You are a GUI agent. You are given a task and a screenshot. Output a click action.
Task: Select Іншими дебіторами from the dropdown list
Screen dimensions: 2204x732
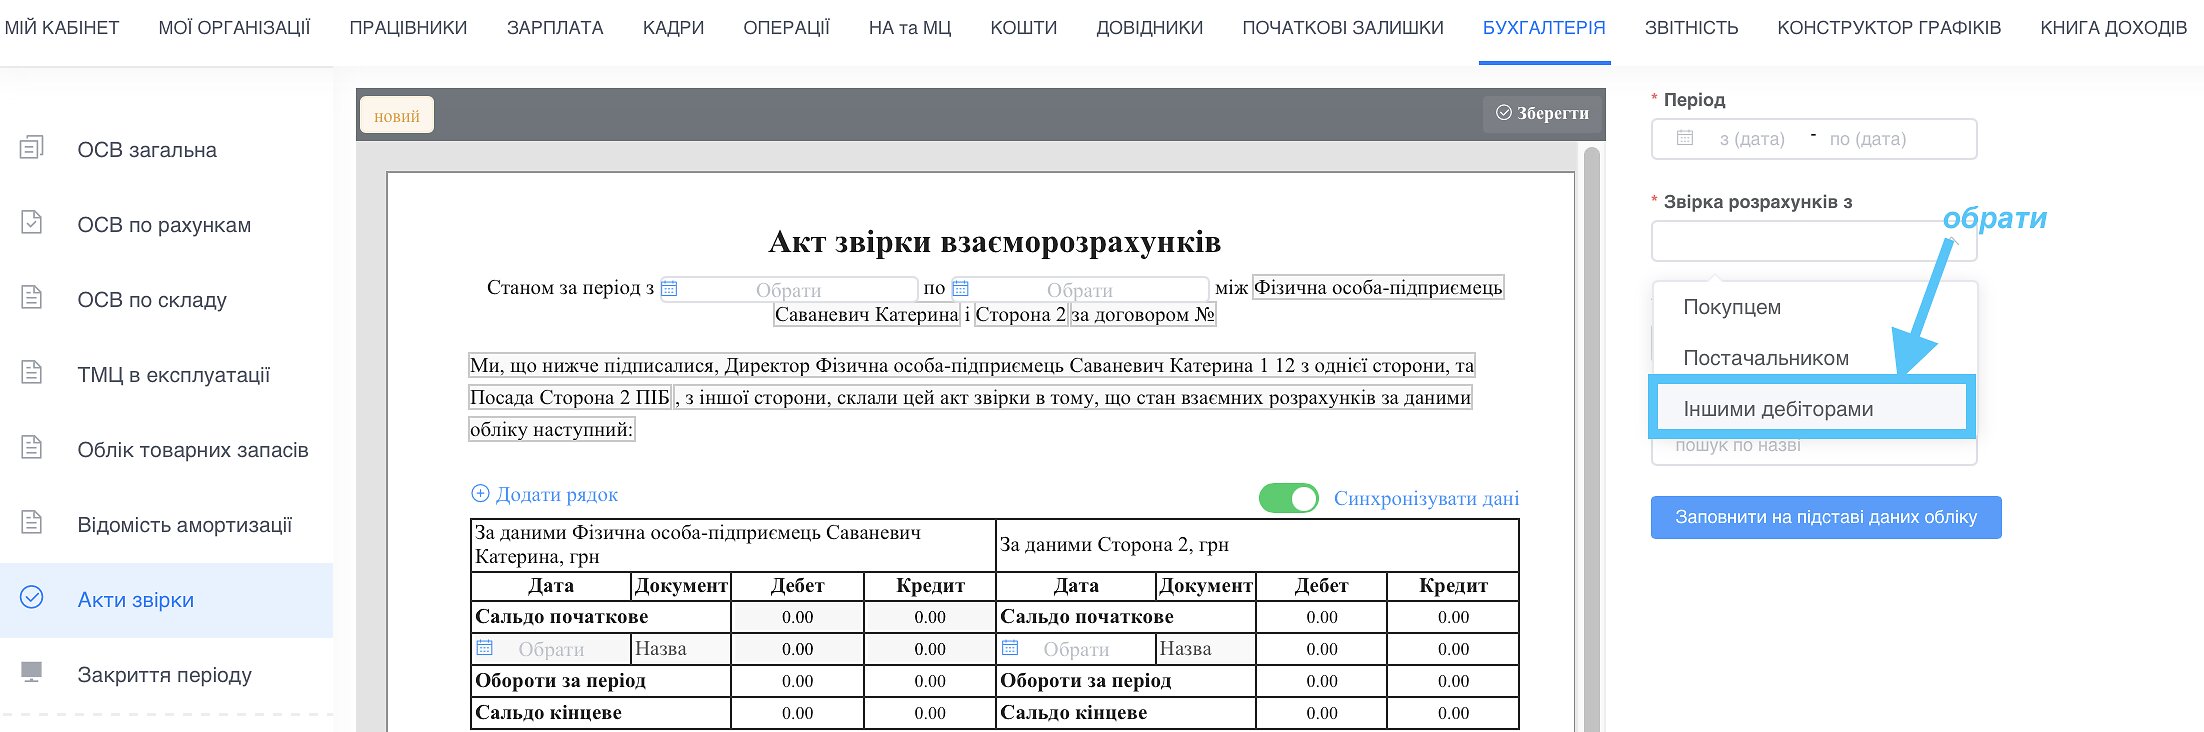click(x=1778, y=409)
